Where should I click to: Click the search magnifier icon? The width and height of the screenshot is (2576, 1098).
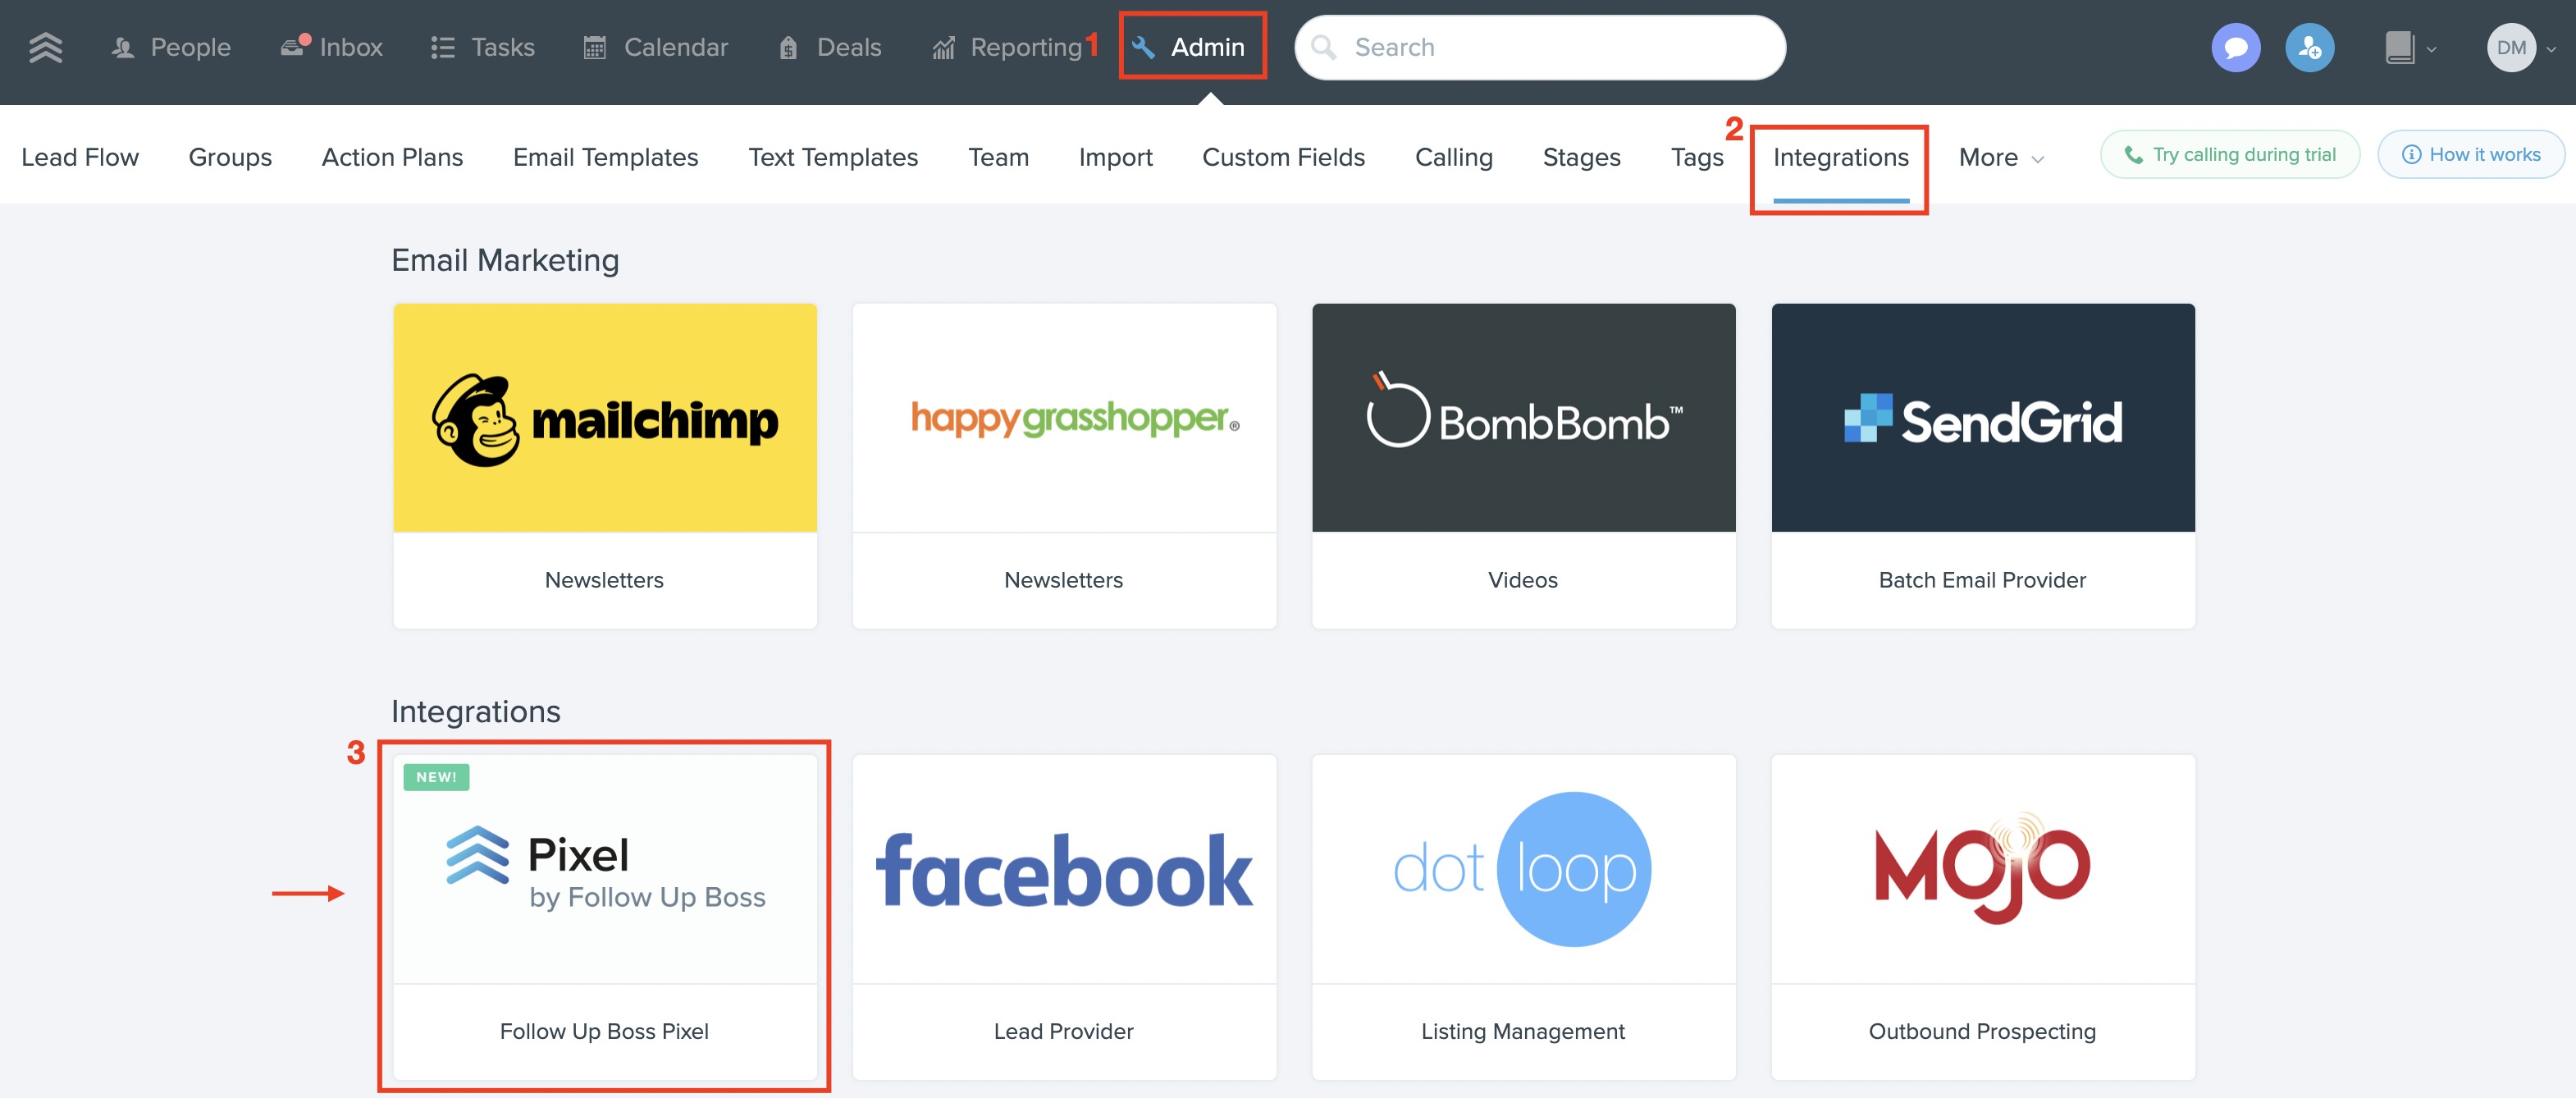point(1323,47)
